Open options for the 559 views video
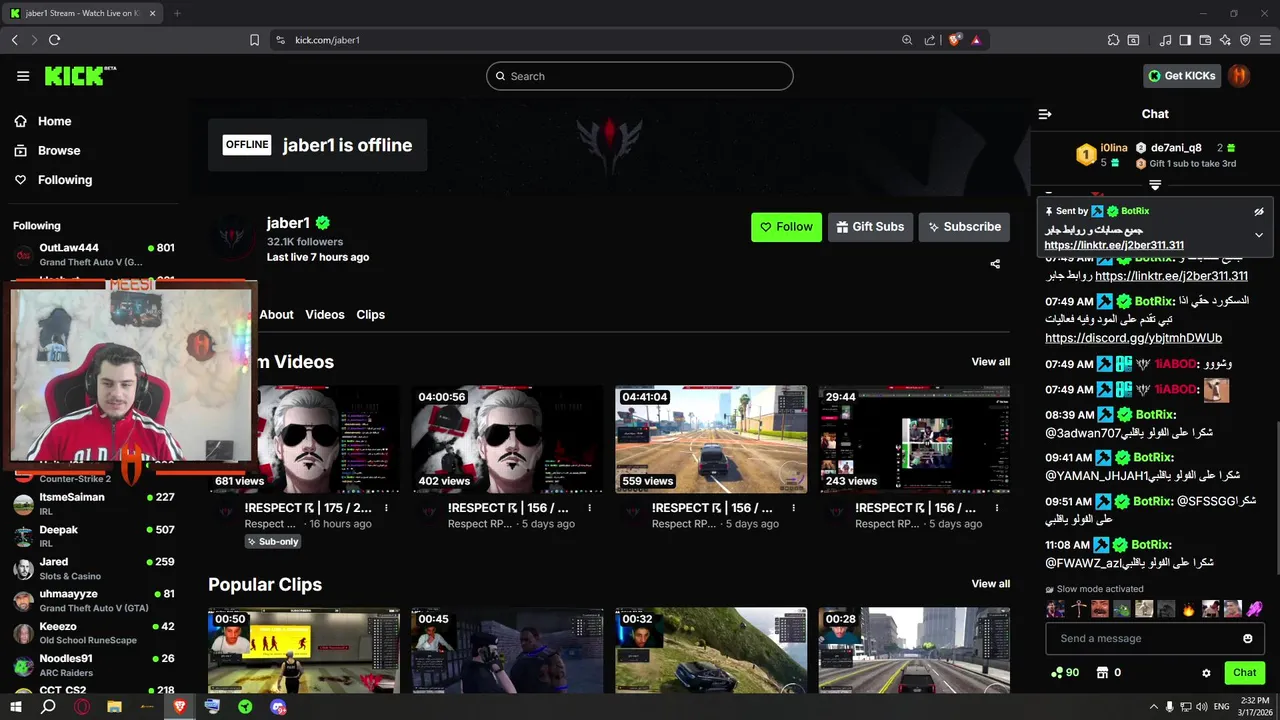Screen dimensions: 1280x720 (793, 508)
